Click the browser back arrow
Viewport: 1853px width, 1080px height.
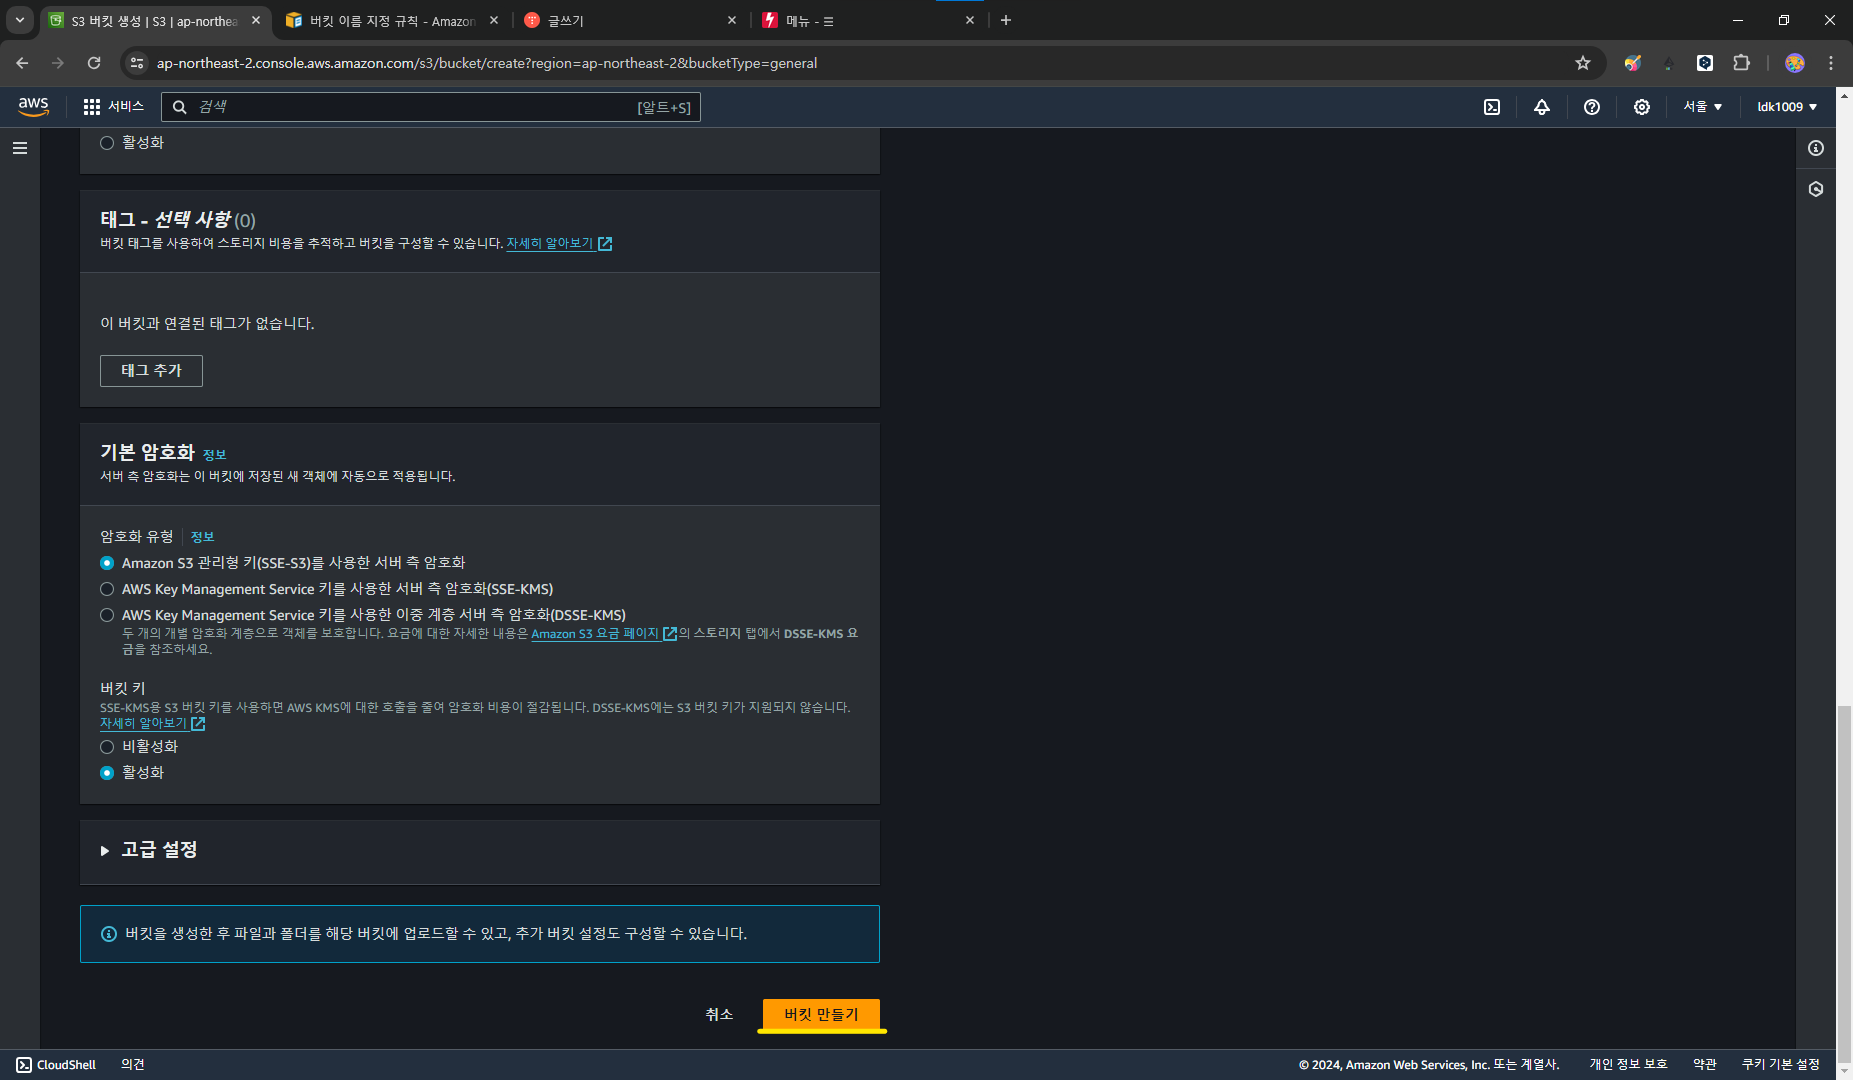[x=22, y=63]
